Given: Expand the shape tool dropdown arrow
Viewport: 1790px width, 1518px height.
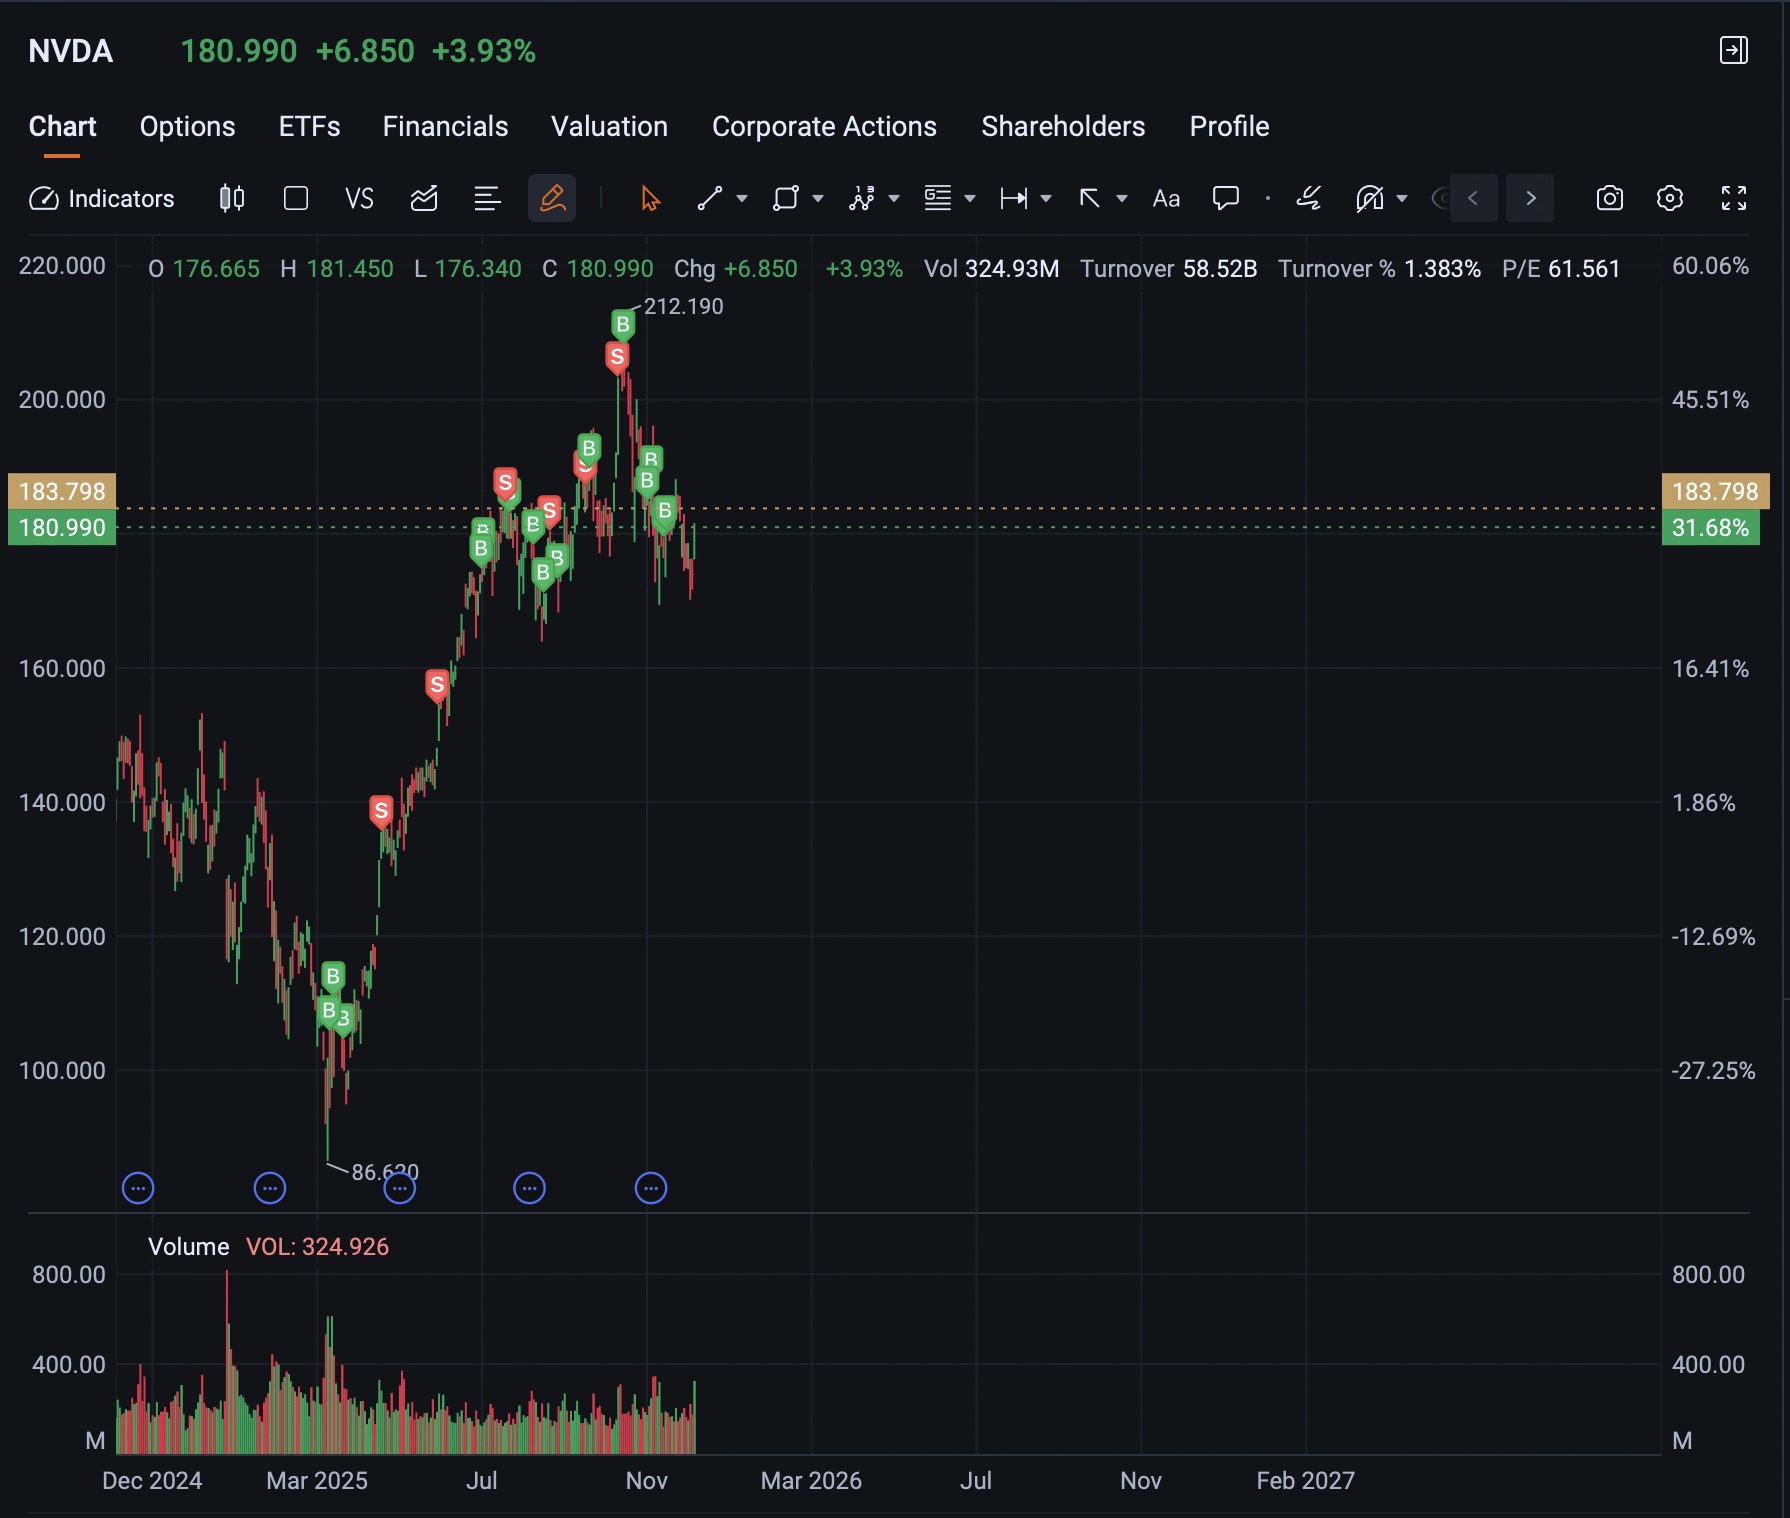Looking at the screenshot, I should point(818,199).
